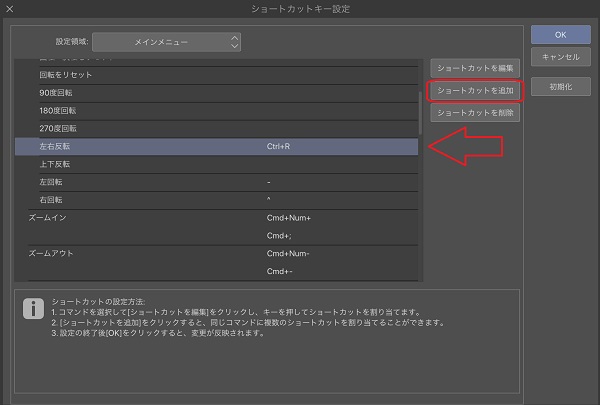This screenshot has height=405, width=600.
Task: Click ショートカットを編集 button
Action: tap(475, 68)
